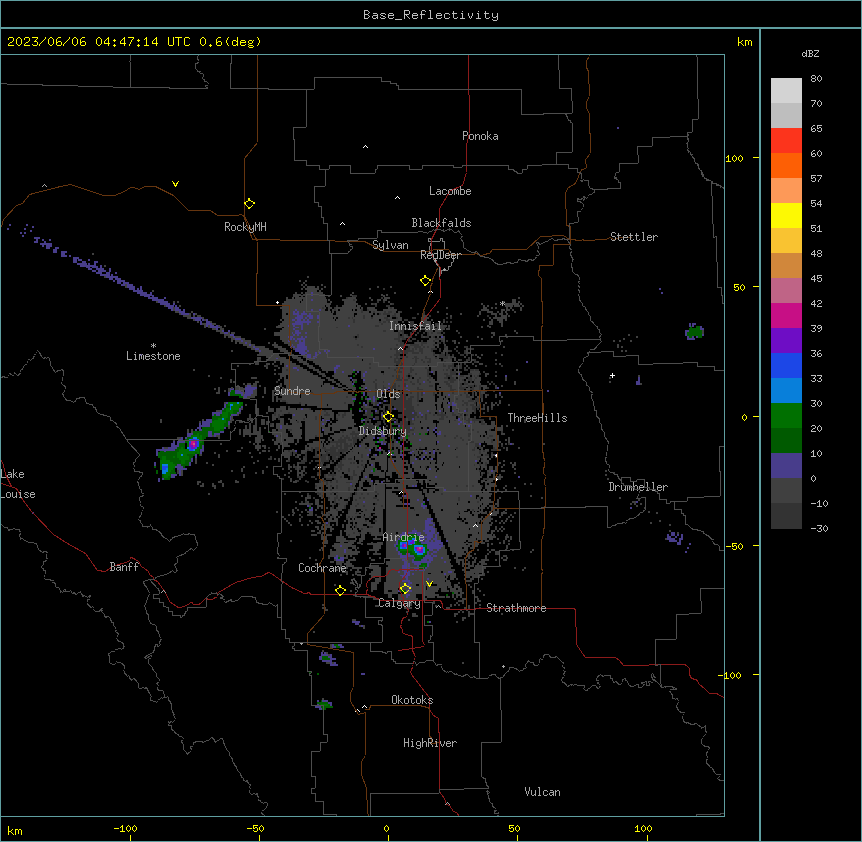Click the RockyMH town label
The height and width of the screenshot is (842, 862).
point(245,227)
